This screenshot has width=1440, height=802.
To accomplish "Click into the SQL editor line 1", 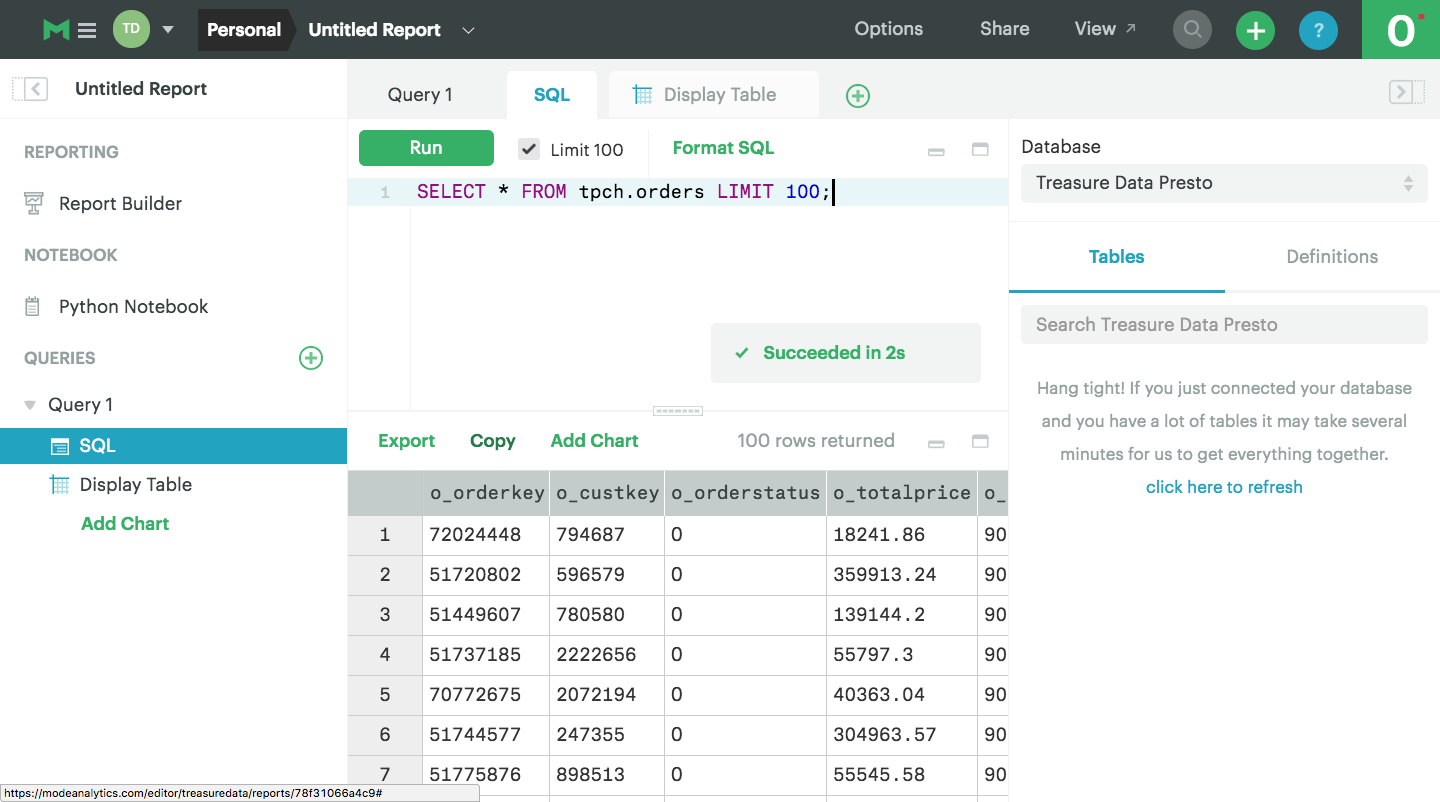I will 707,192.
